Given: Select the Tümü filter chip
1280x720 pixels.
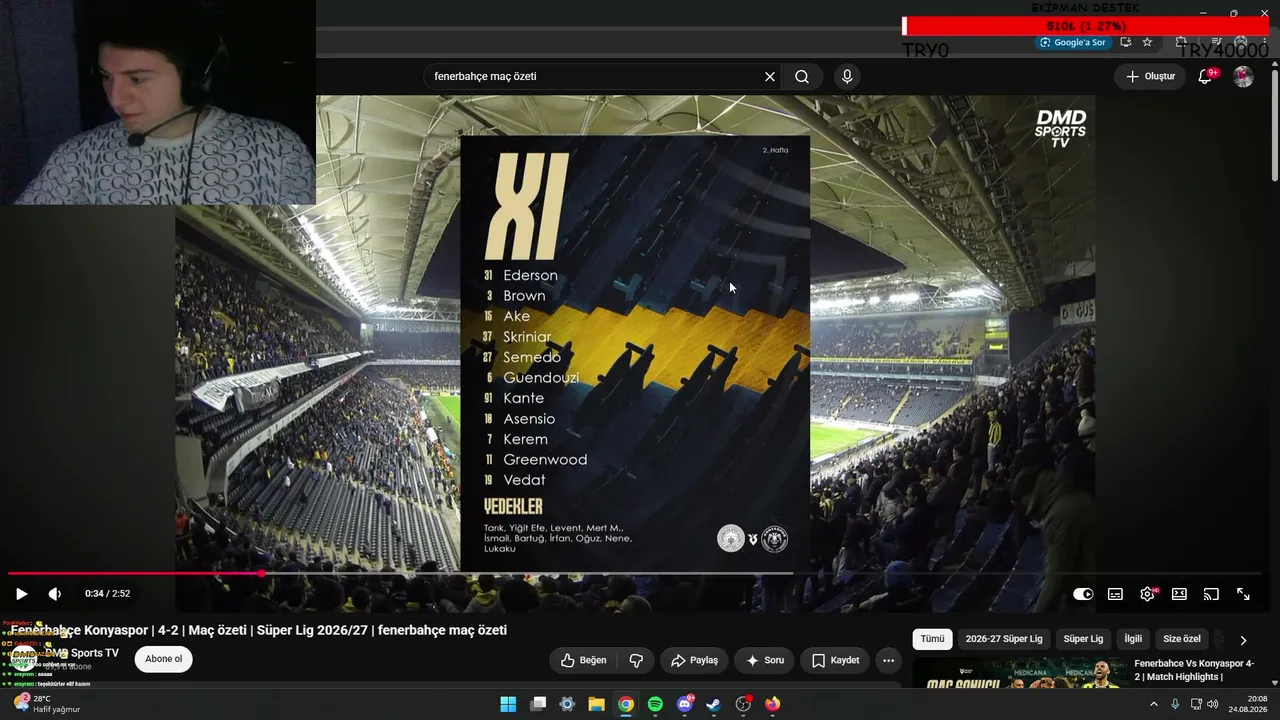Looking at the screenshot, I should point(932,639).
